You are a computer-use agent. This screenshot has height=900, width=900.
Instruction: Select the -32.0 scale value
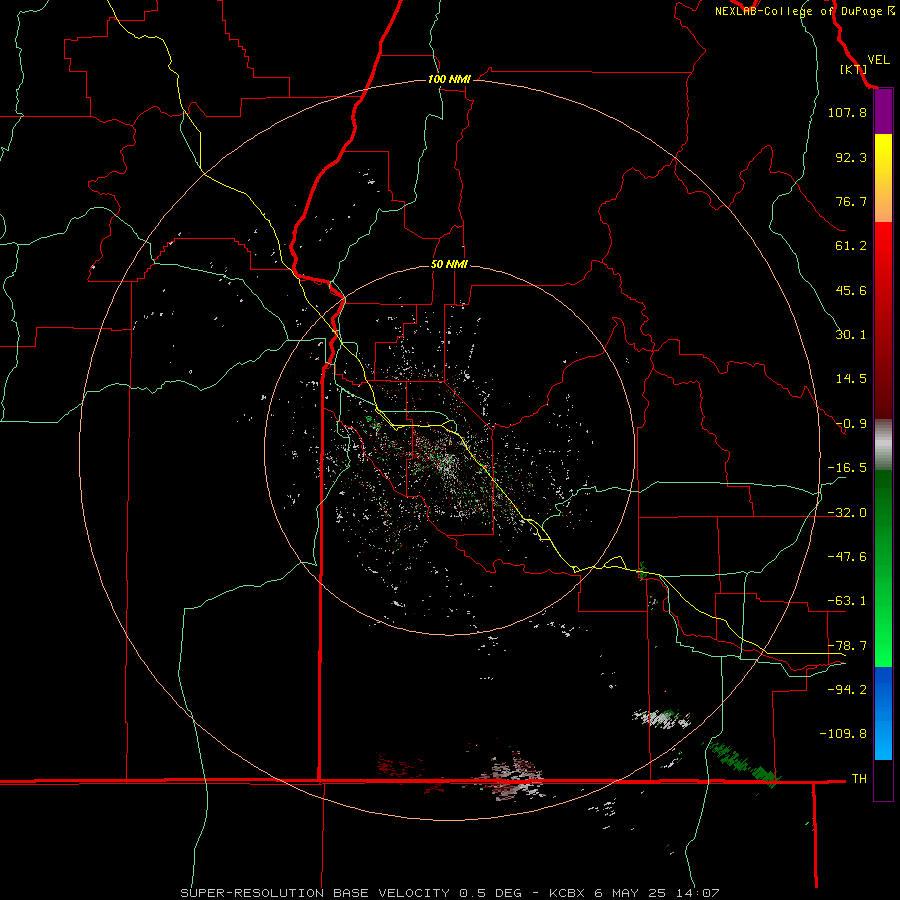pos(847,513)
